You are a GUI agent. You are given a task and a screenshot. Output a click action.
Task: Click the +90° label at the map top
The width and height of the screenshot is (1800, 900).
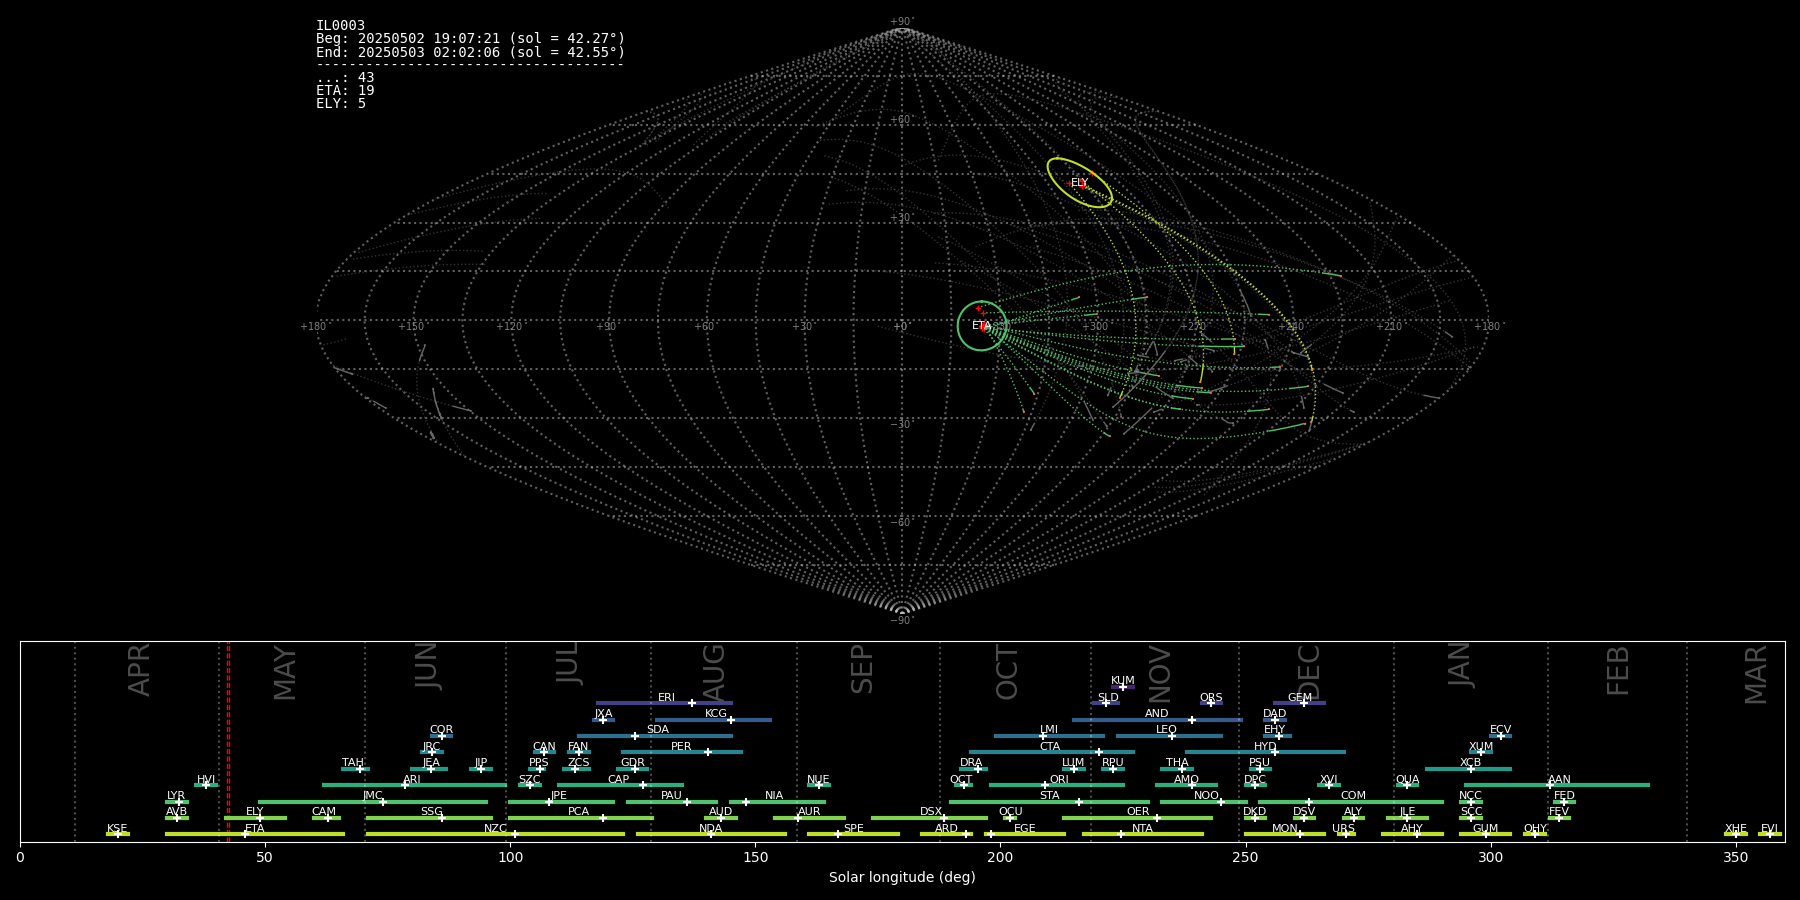pos(902,21)
